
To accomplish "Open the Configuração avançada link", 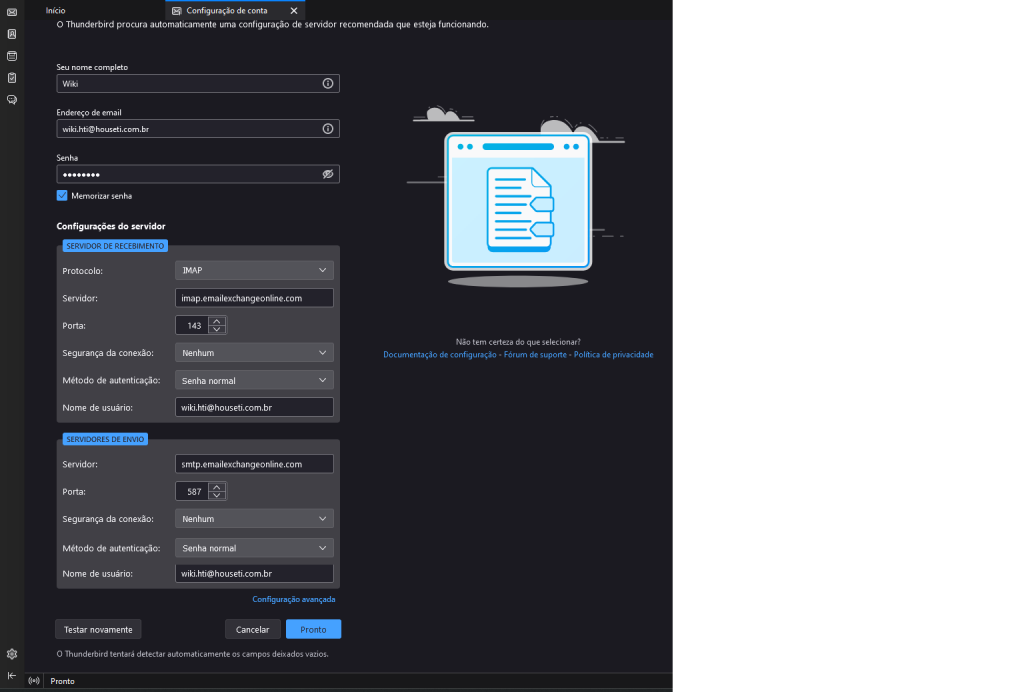I will pos(294,599).
